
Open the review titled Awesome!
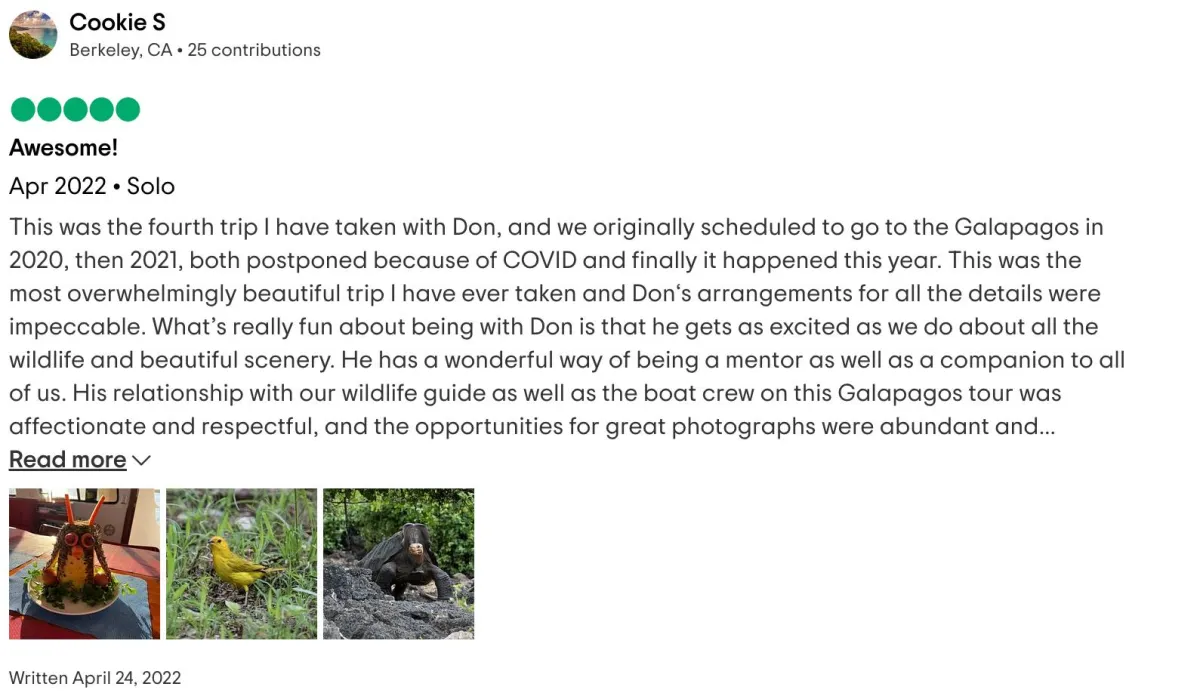tap(63, 148)
